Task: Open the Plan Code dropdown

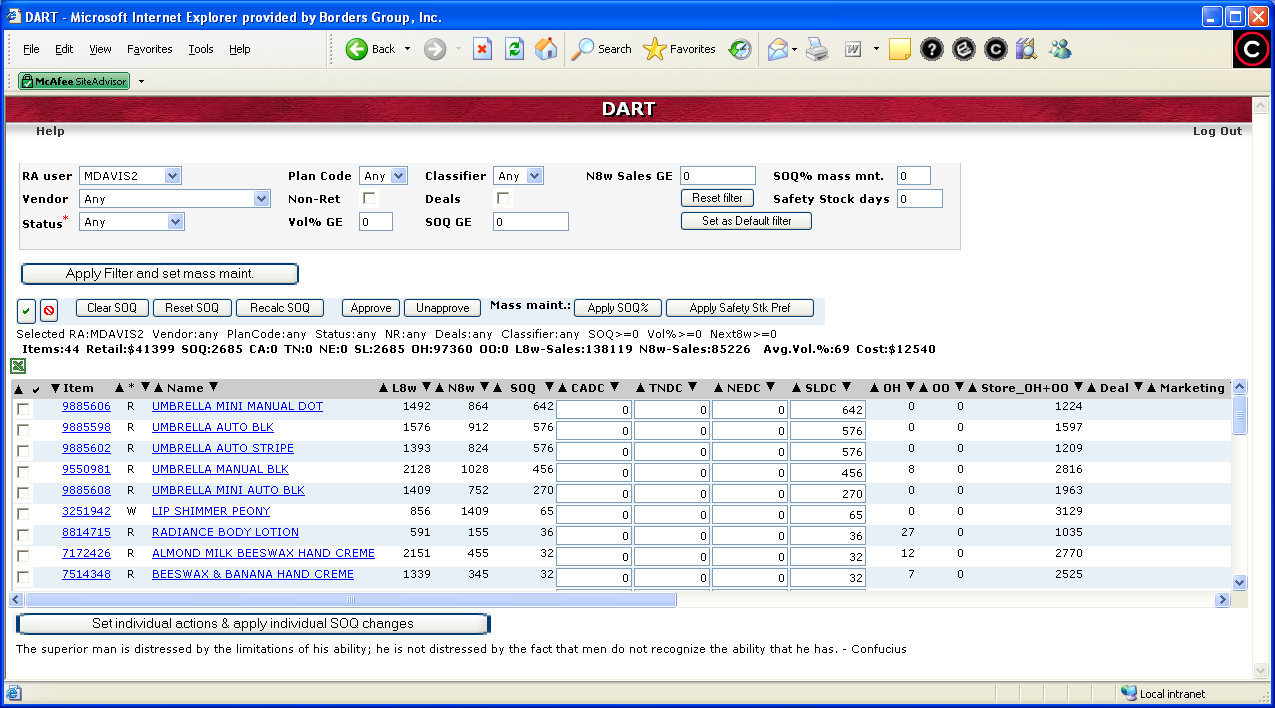Action: 384,176
